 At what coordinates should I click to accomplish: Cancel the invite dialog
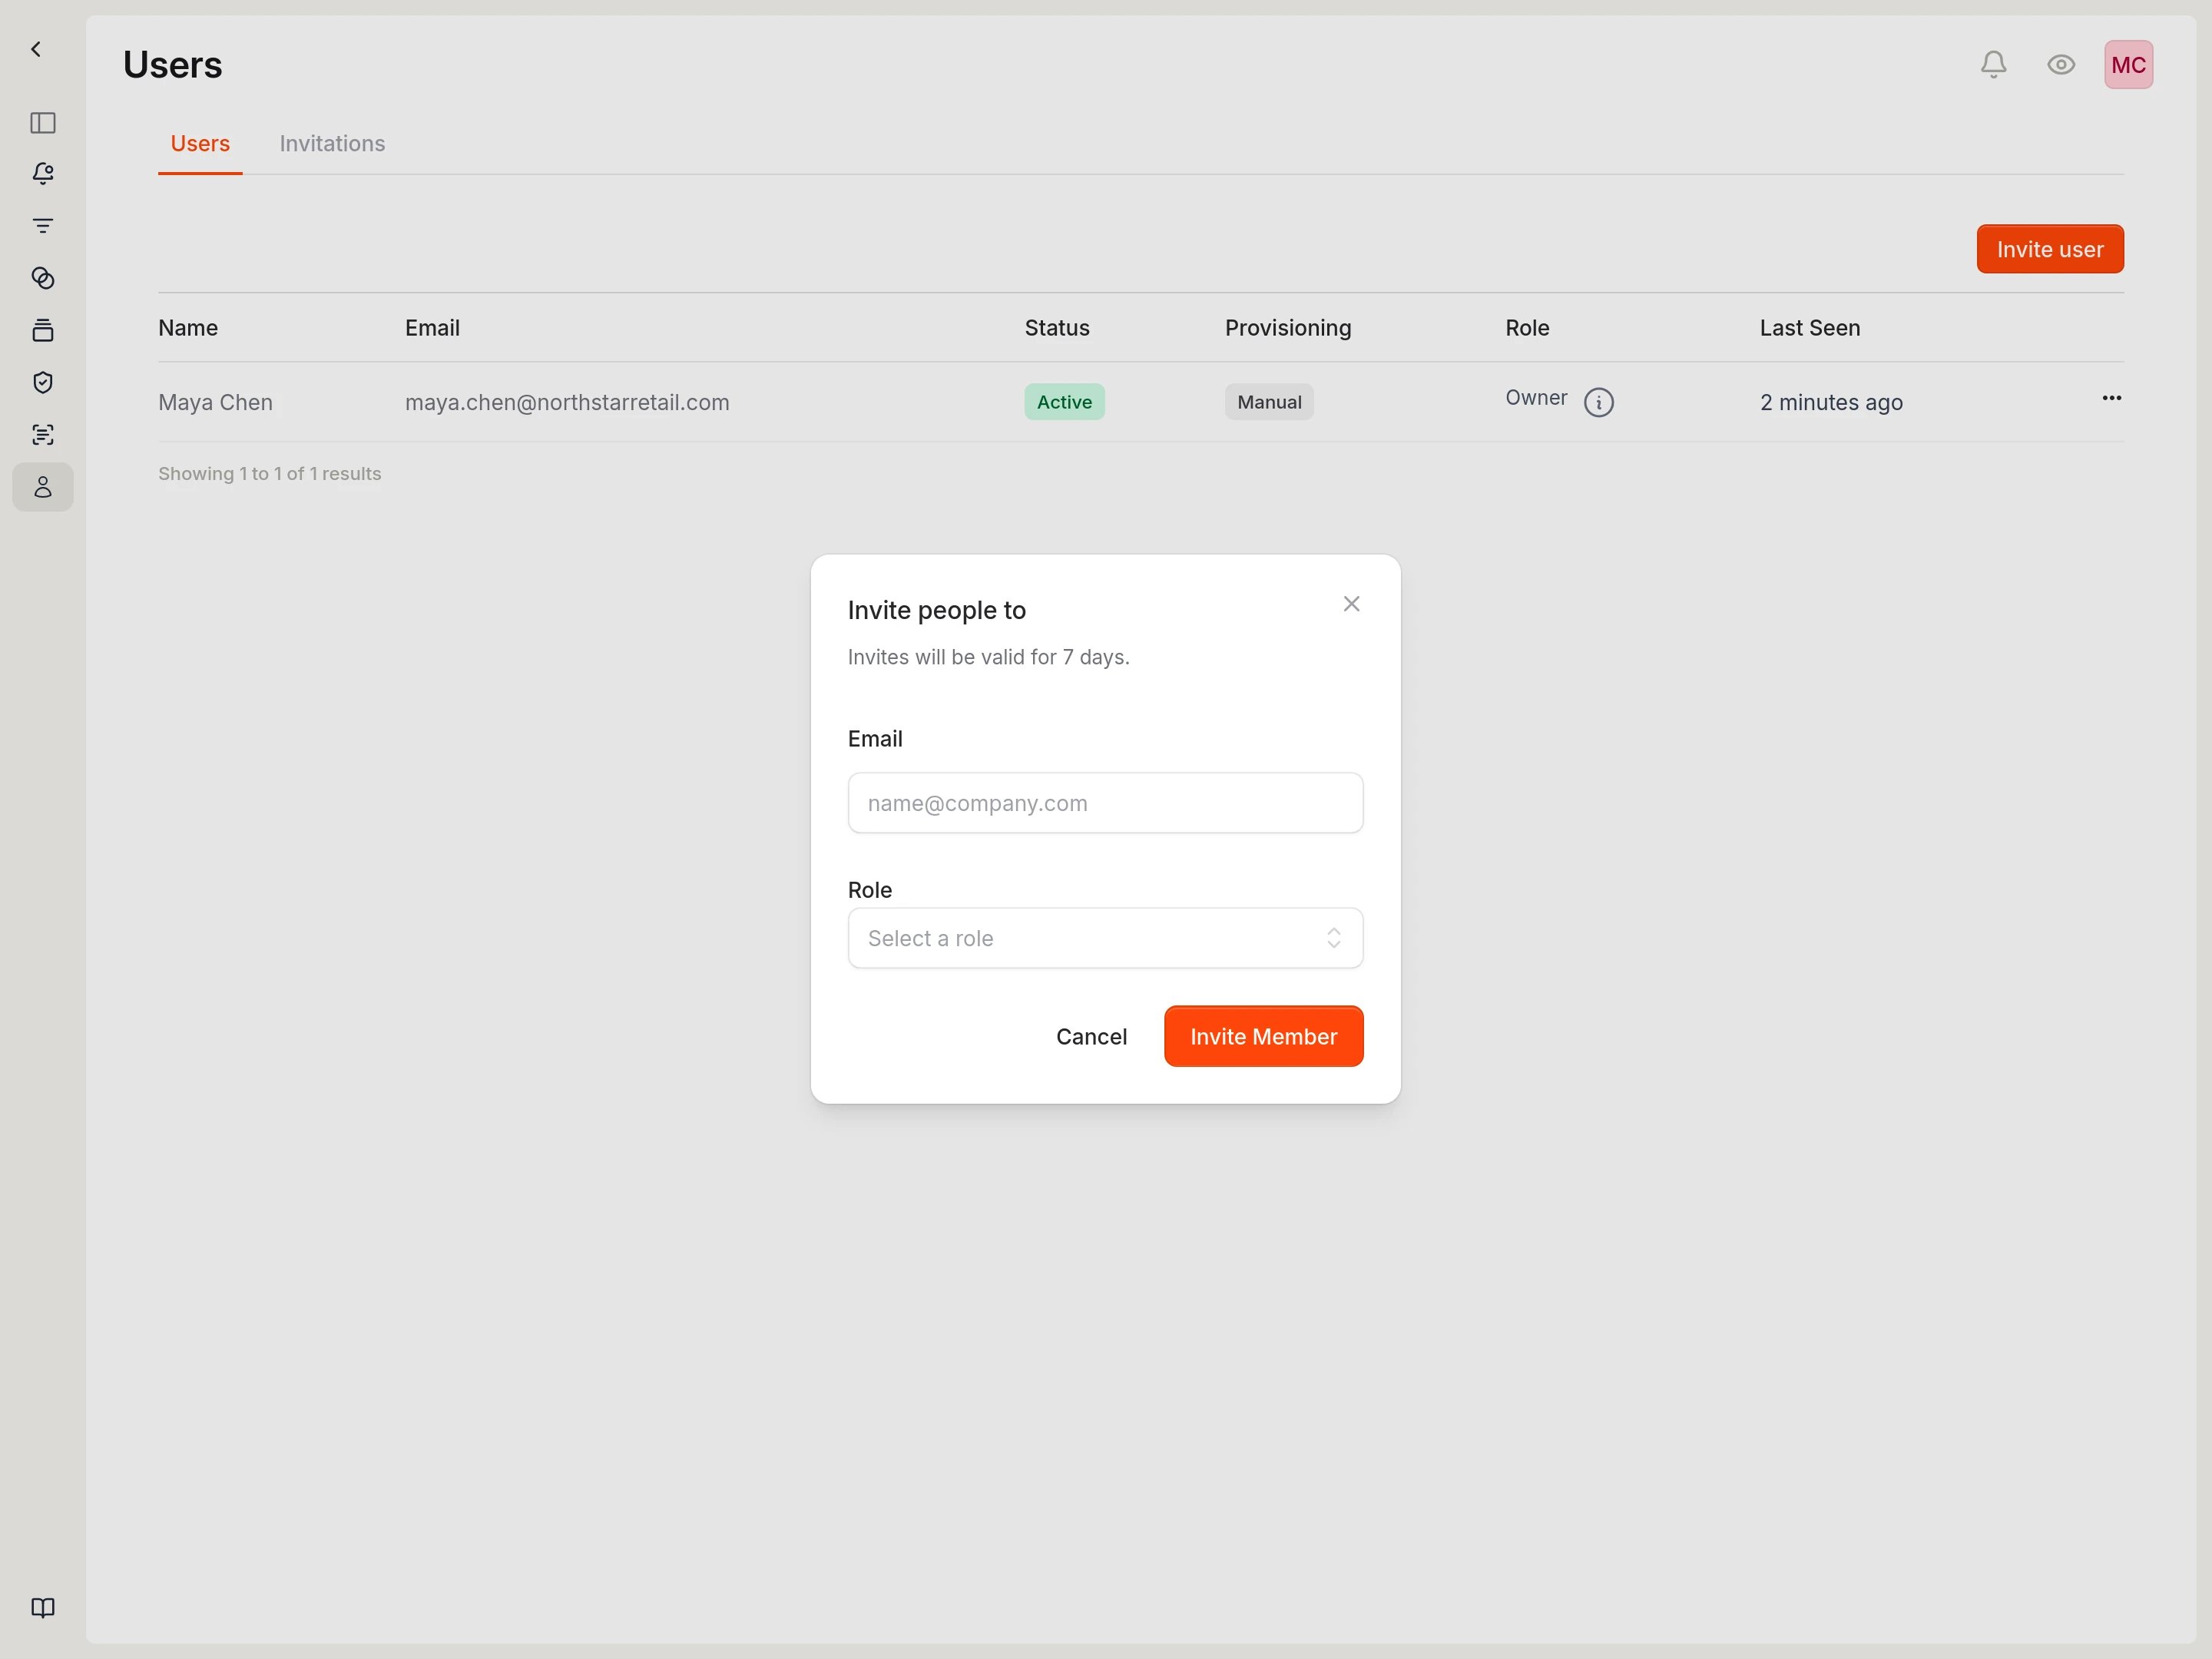(1091, 1037)
